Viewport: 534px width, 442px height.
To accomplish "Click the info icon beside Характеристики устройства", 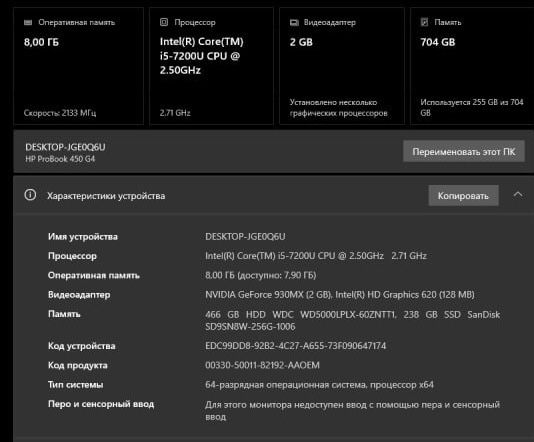I will (30, 195).
